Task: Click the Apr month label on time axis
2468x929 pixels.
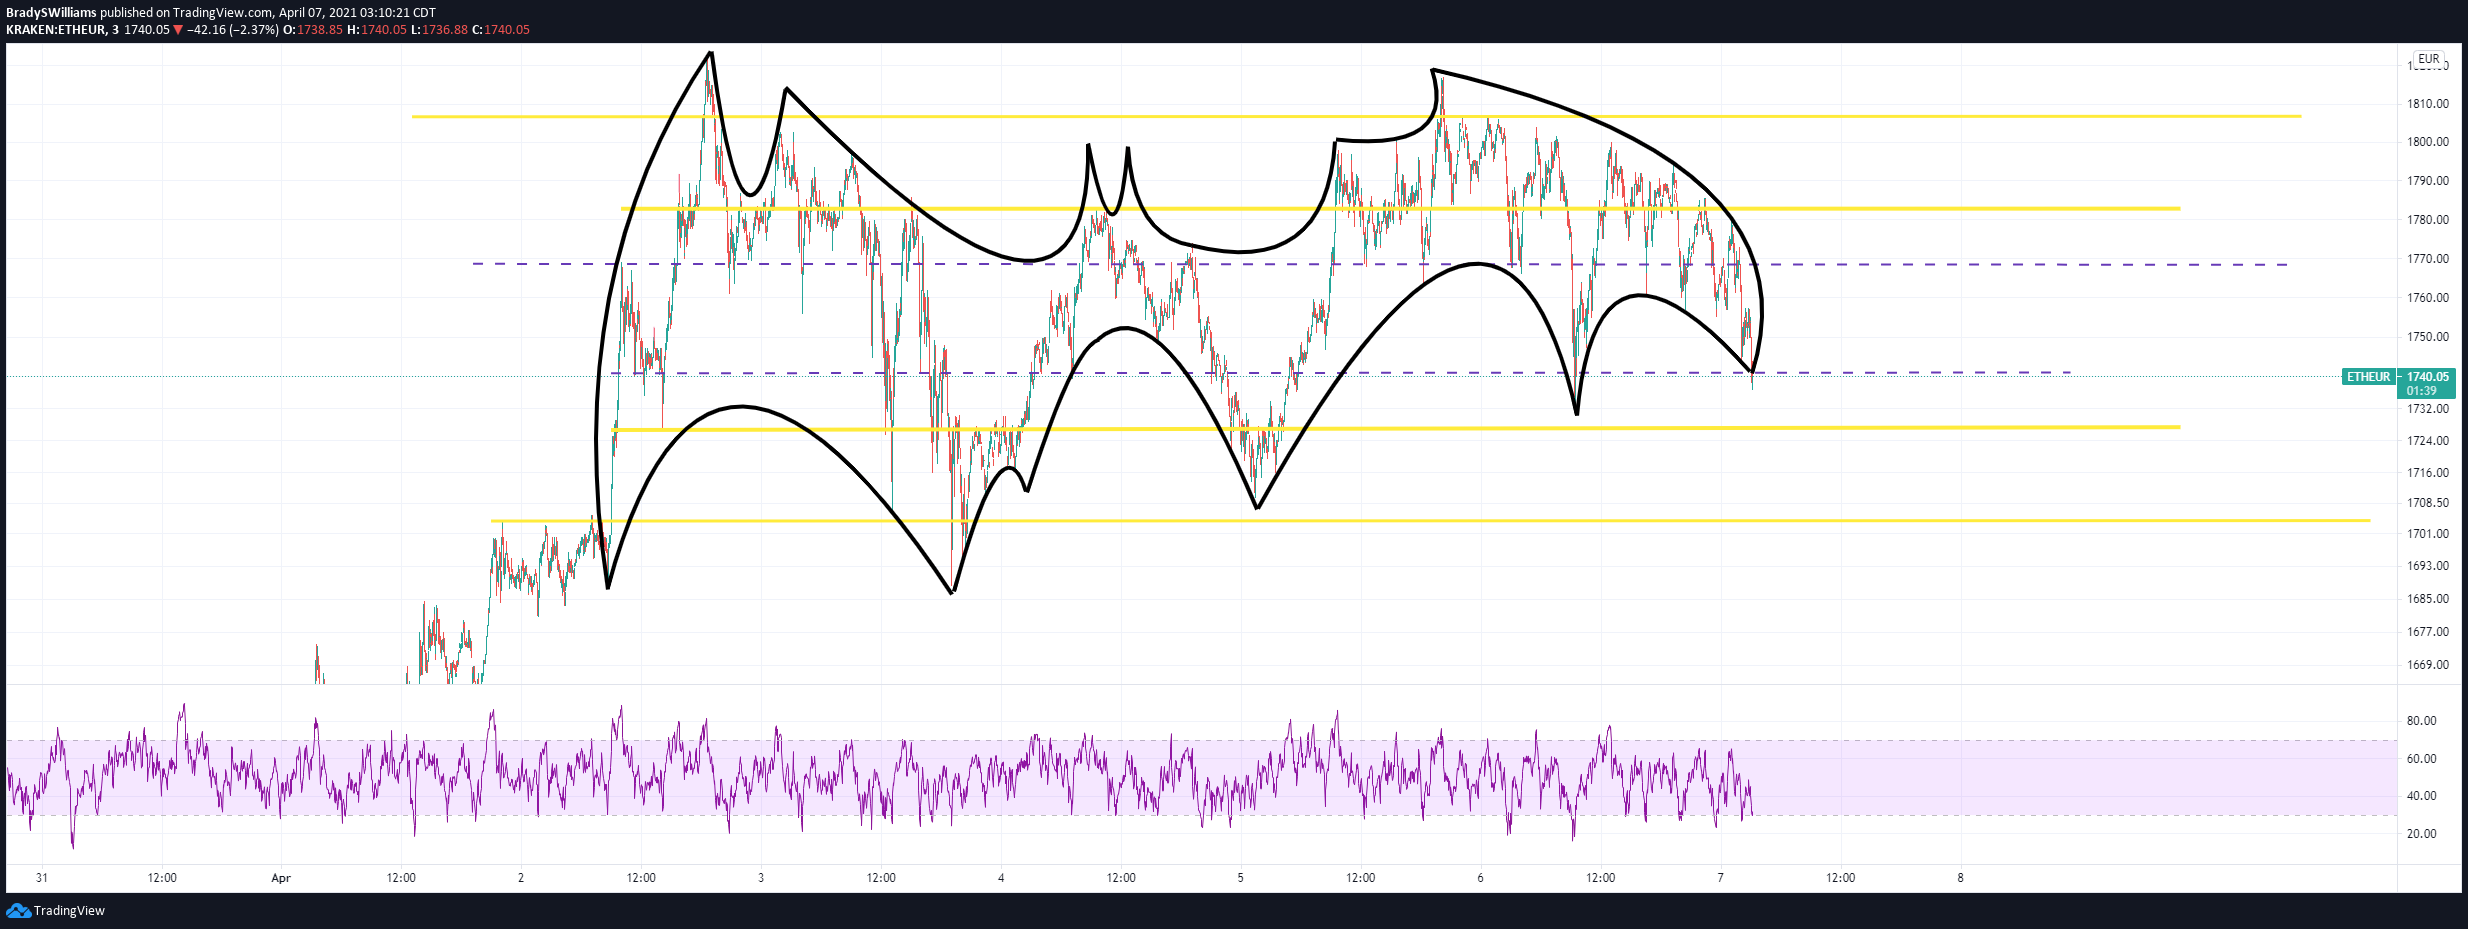Action: (x=281, y=878)
